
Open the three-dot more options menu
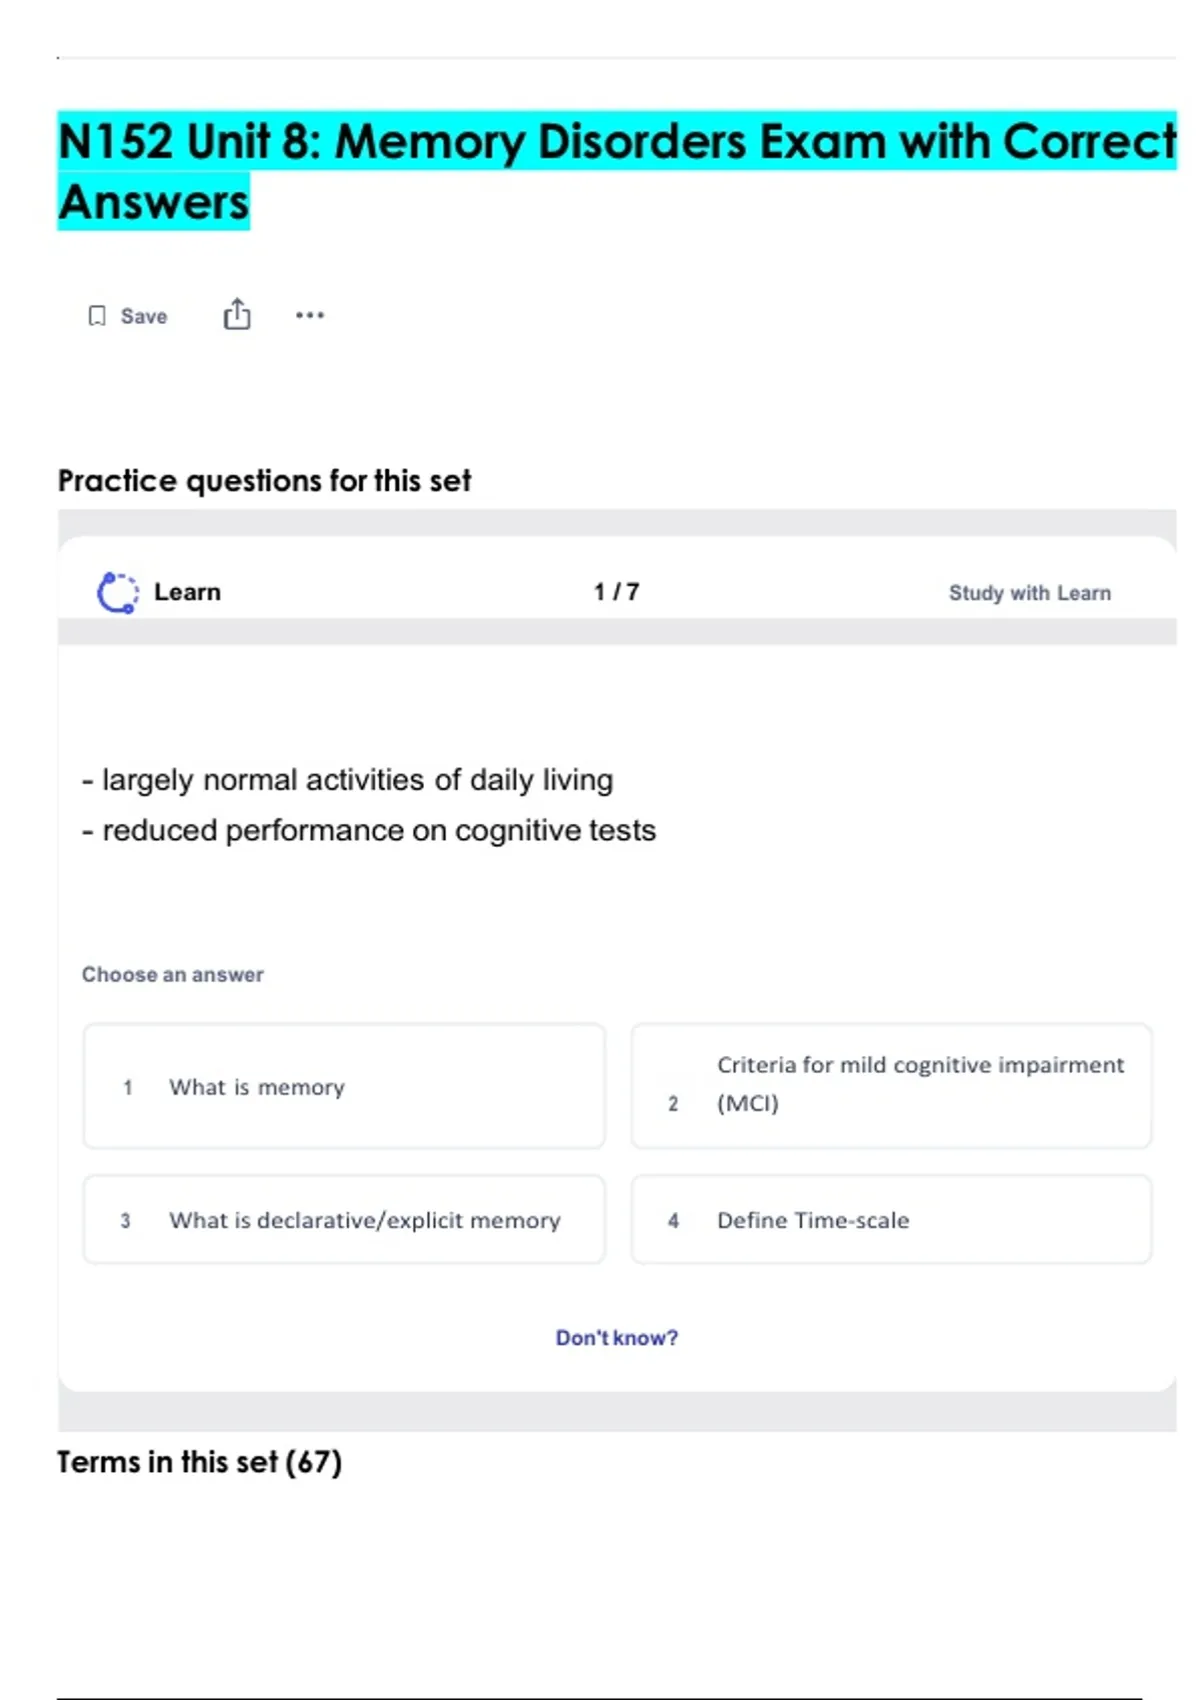click(x=310, y=315)
